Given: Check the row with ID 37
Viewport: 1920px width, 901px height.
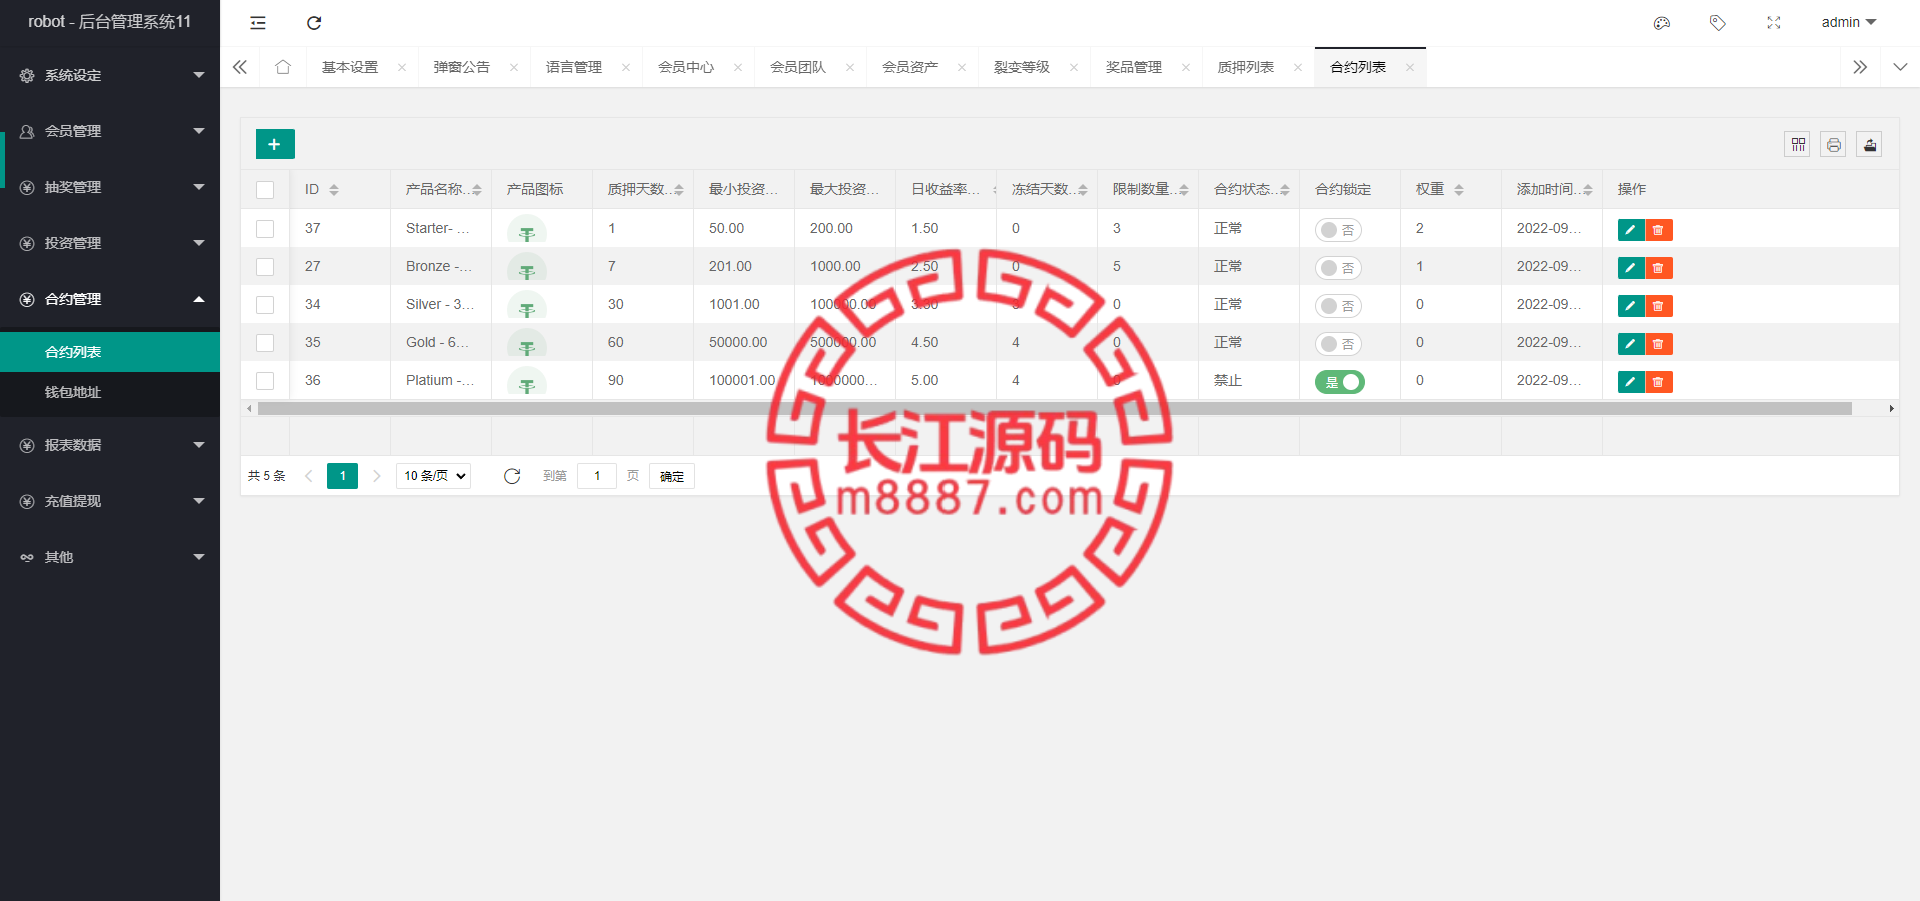Looking at the screenshot, I should (265, 229).
